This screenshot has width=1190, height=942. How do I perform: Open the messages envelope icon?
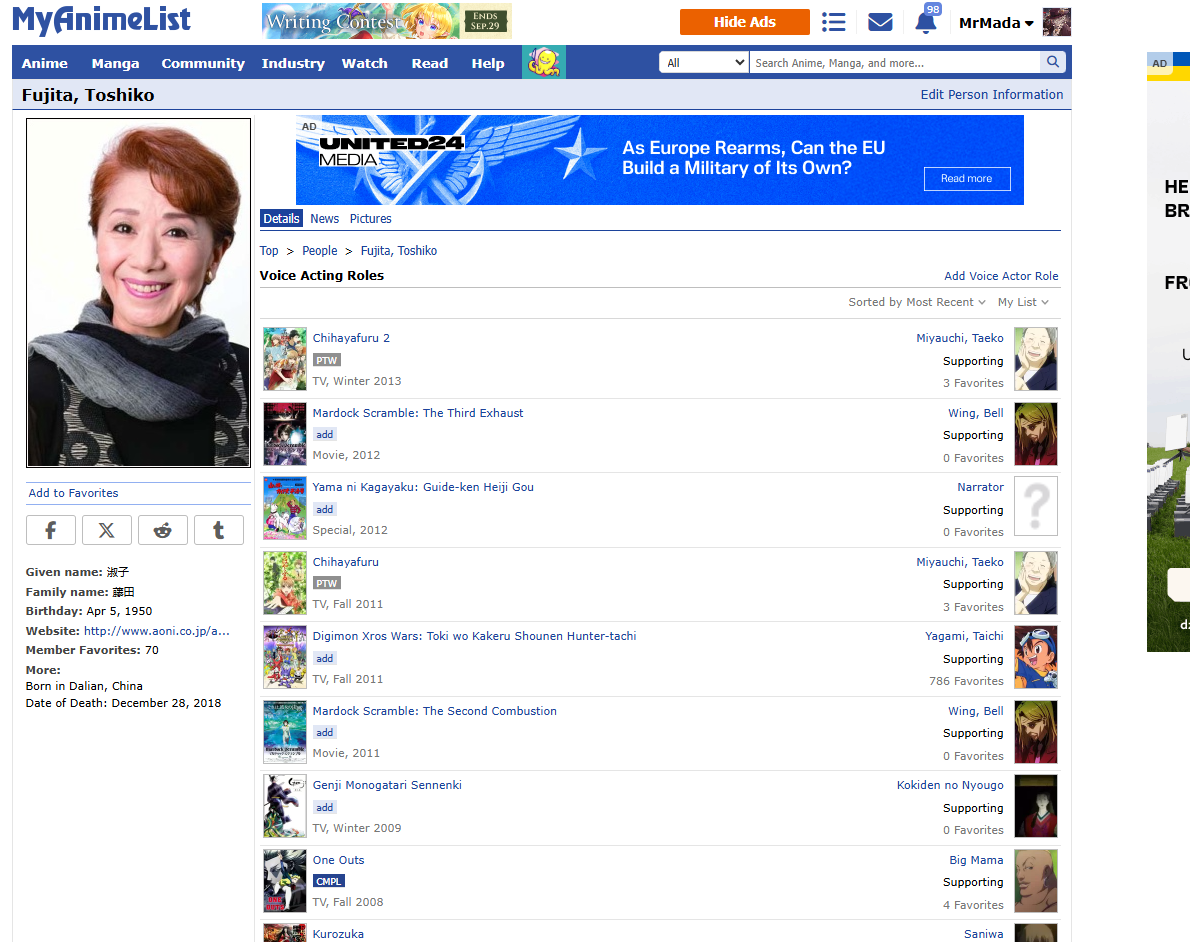880,22
